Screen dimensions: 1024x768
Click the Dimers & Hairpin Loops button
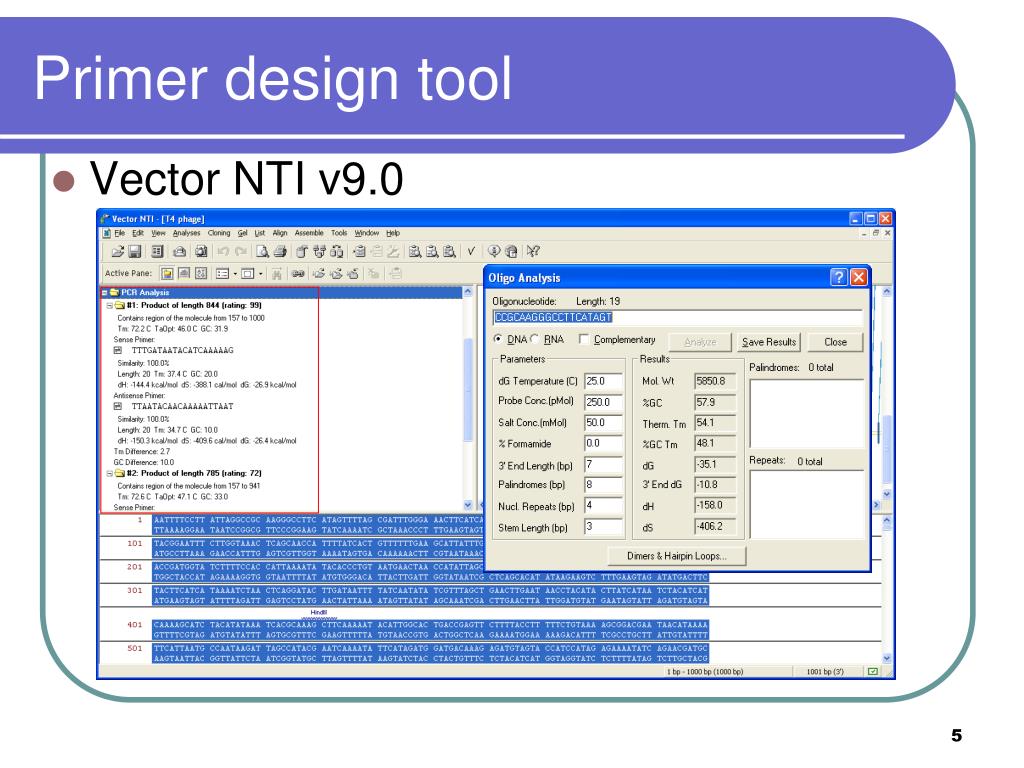[x=677, y=556]
